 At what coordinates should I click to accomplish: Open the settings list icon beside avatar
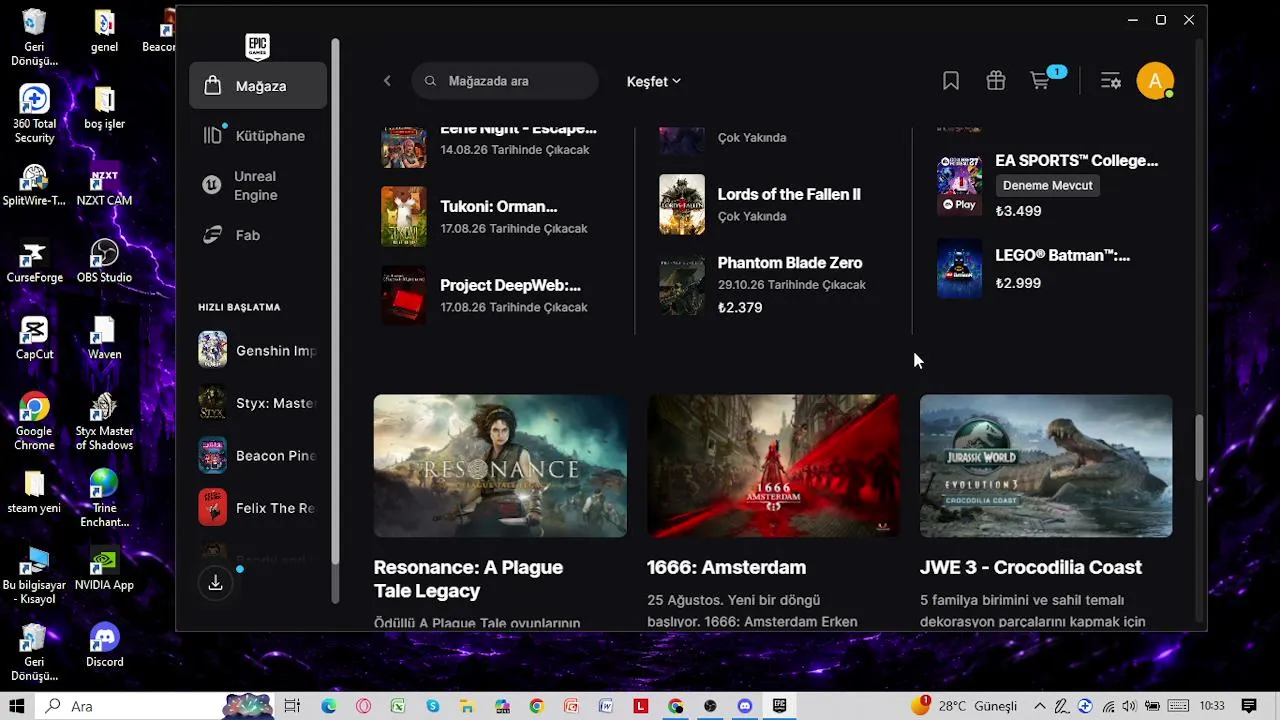(1110, 81)
